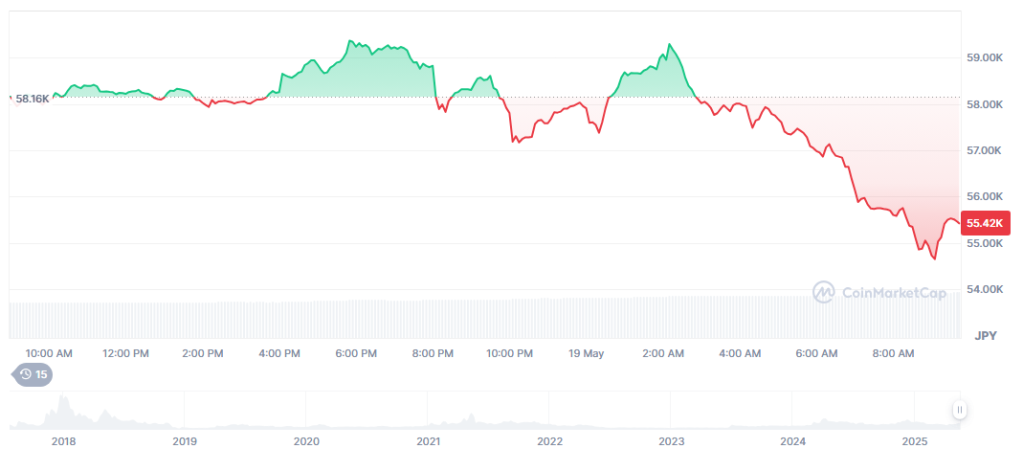
Task: Click the 54.00K price axis label
Action: [985, 289]
